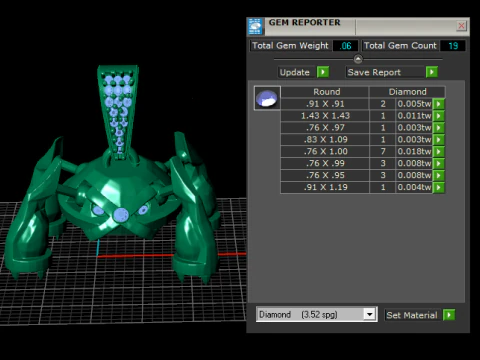
Task: Select the .76 X .97 size cell
Action: pyautogui.click(x=325, y=128)
